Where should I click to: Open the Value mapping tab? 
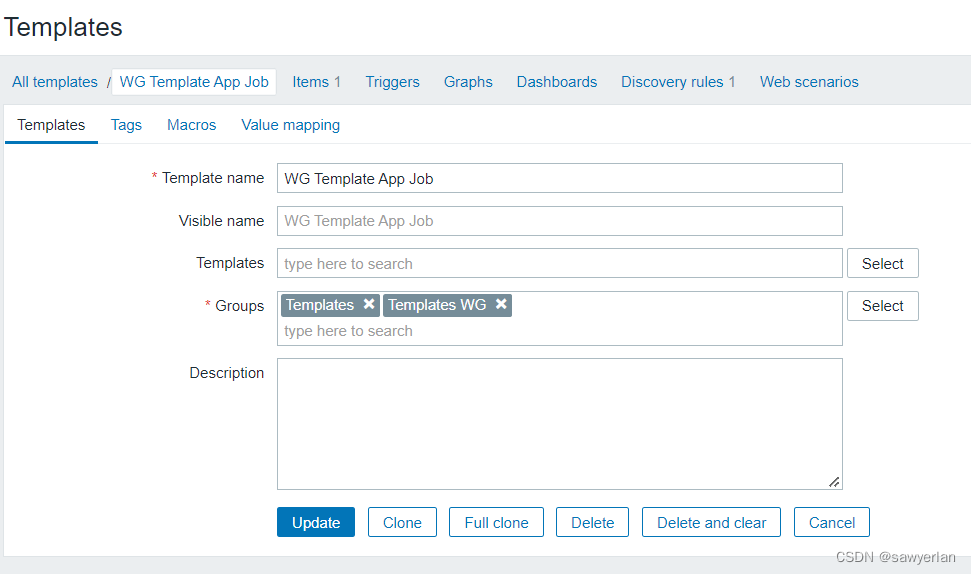tap(290, 125)
